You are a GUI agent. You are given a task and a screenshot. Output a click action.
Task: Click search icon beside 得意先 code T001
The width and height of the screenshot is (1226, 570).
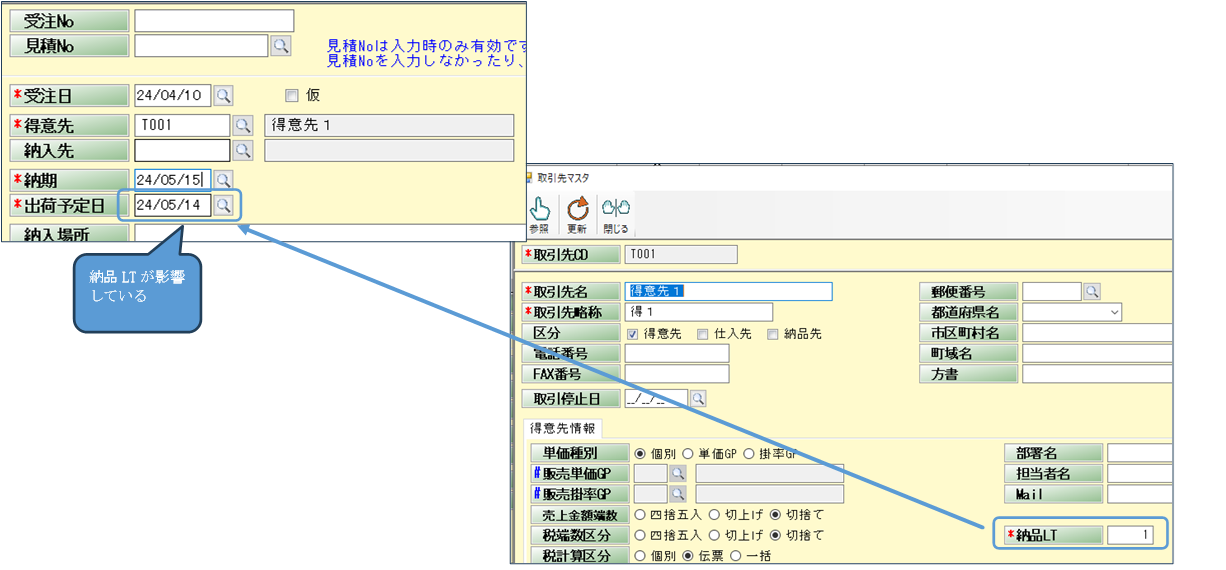coord(243,125)
